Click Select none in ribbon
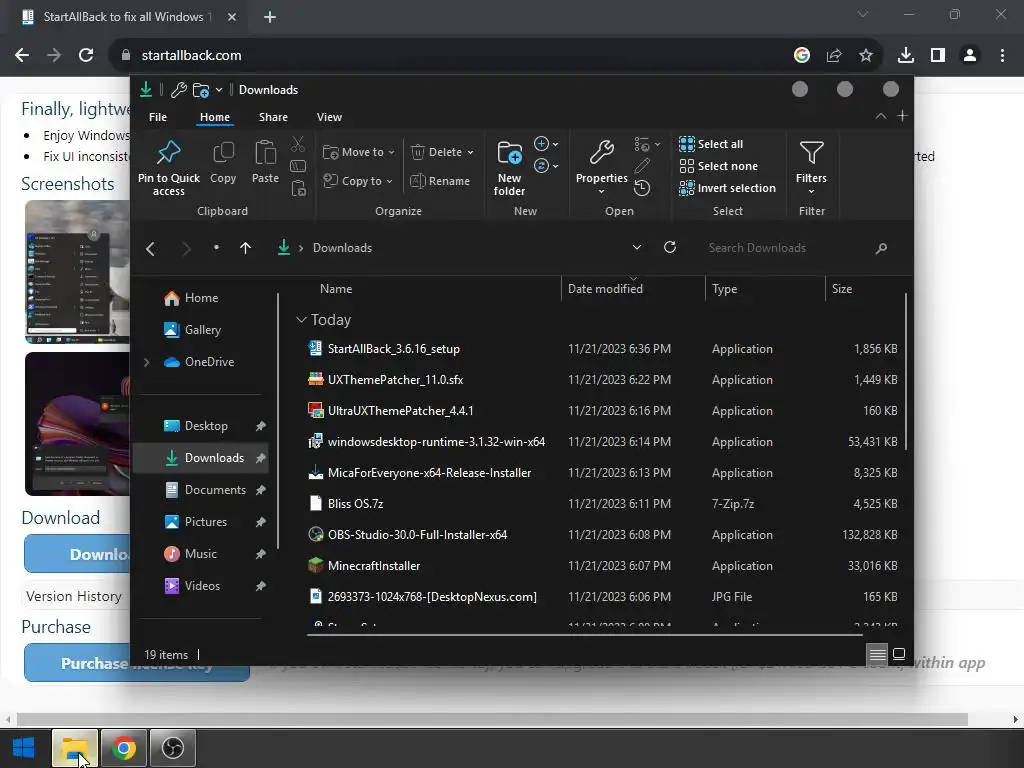The image size is (1024, 768). (x=718, y=166)
